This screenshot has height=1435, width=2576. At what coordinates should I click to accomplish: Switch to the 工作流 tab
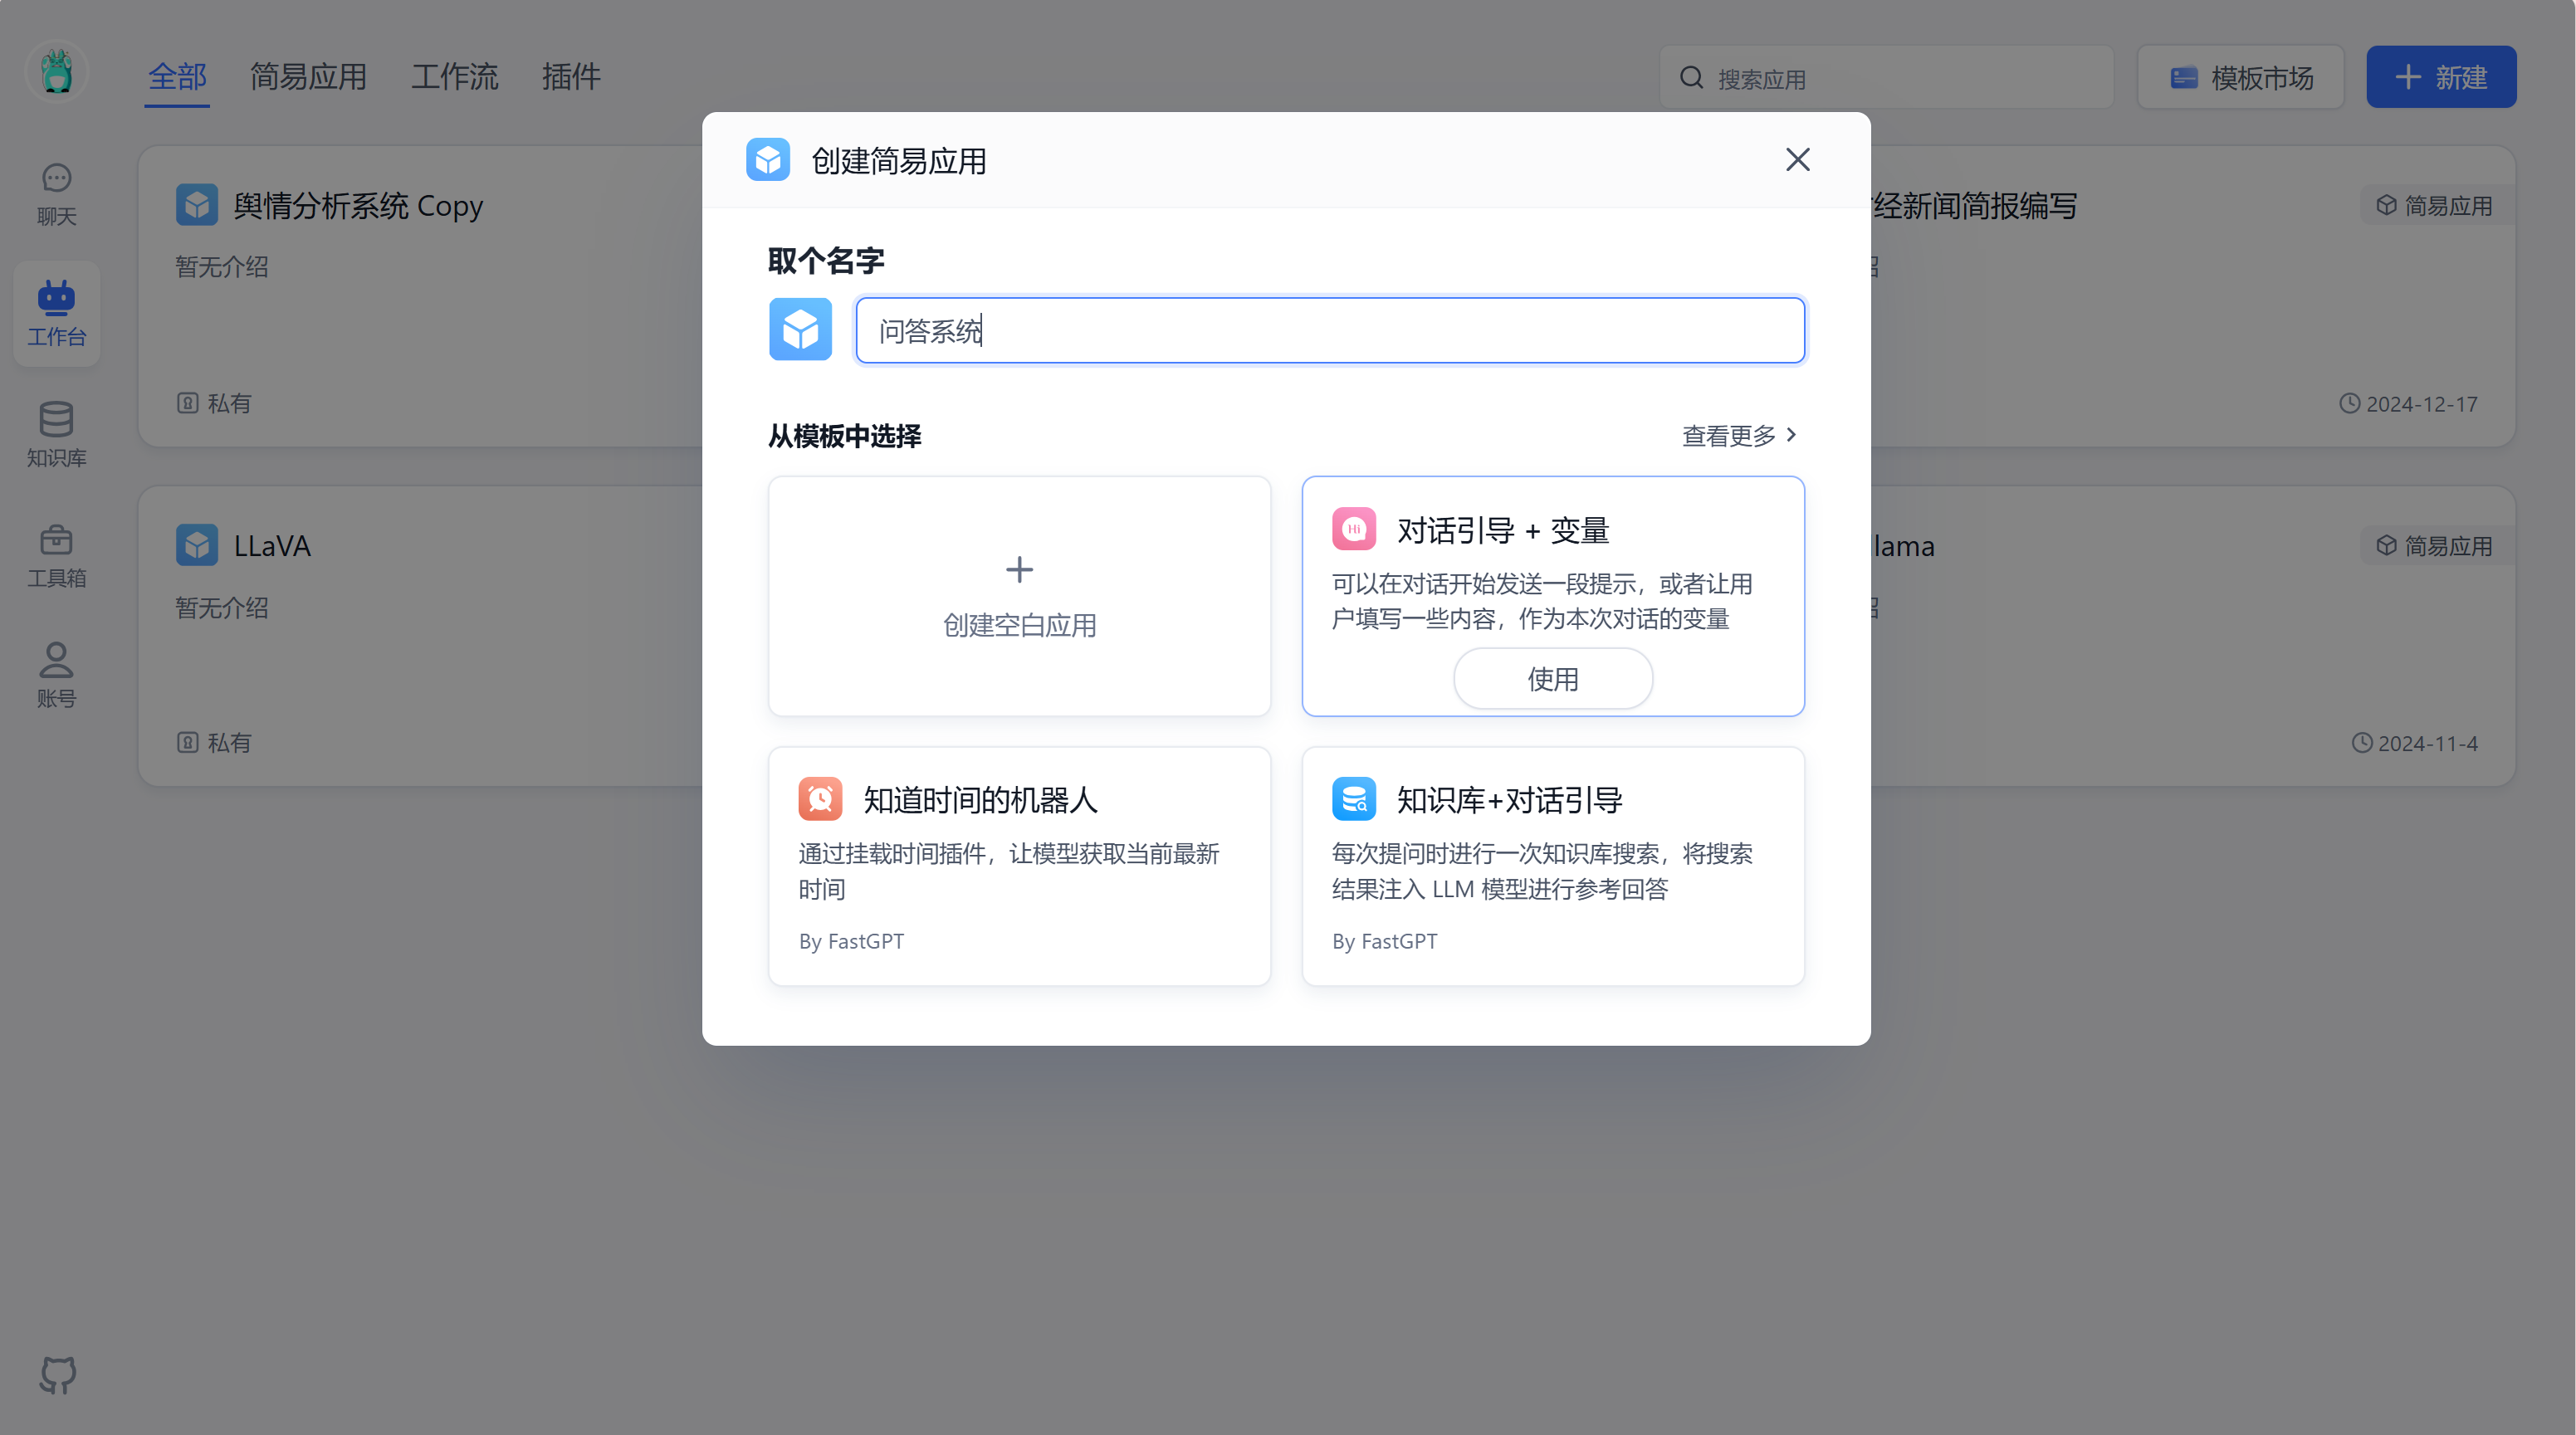pos(454,77)
